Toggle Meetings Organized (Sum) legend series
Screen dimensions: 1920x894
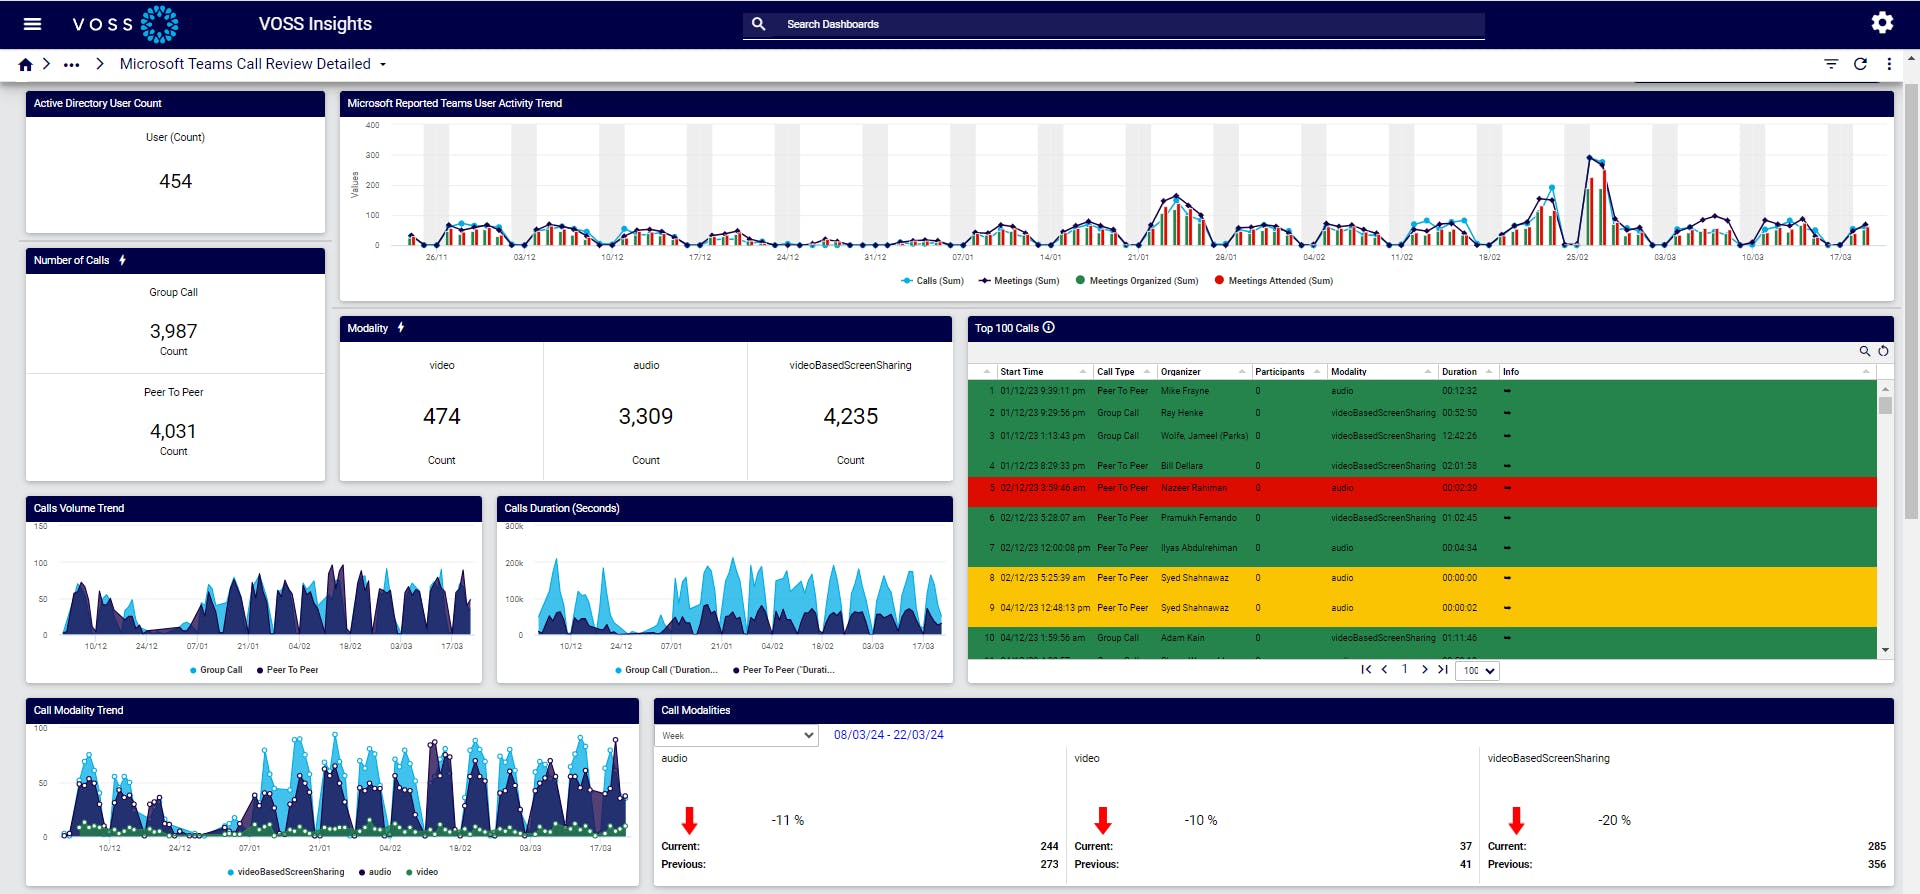[1136, 281]
